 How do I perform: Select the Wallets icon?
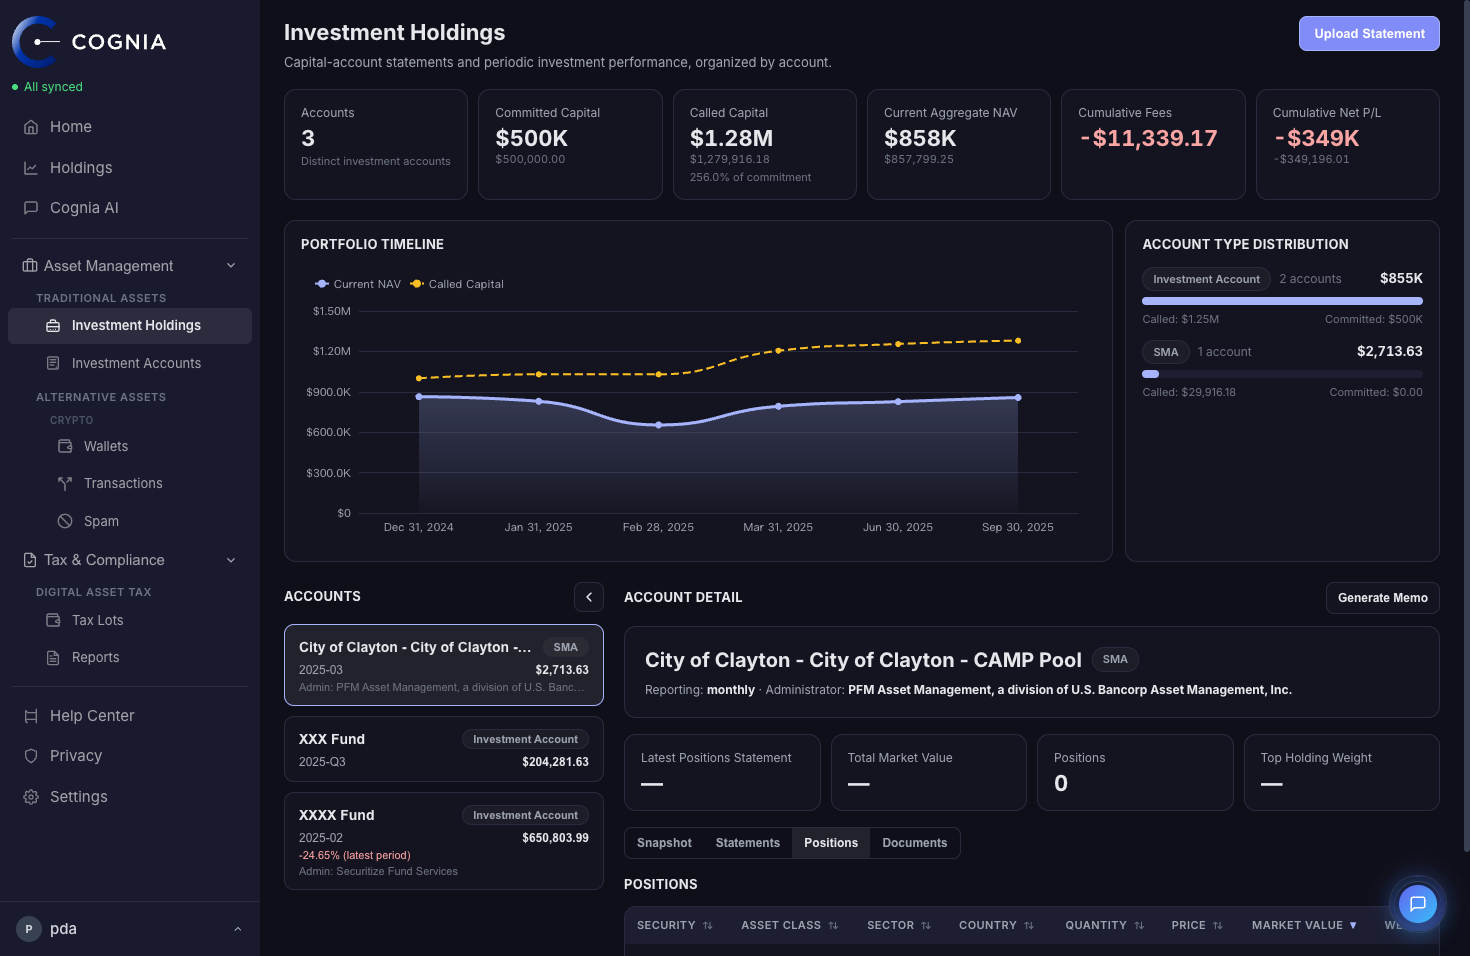65,446
